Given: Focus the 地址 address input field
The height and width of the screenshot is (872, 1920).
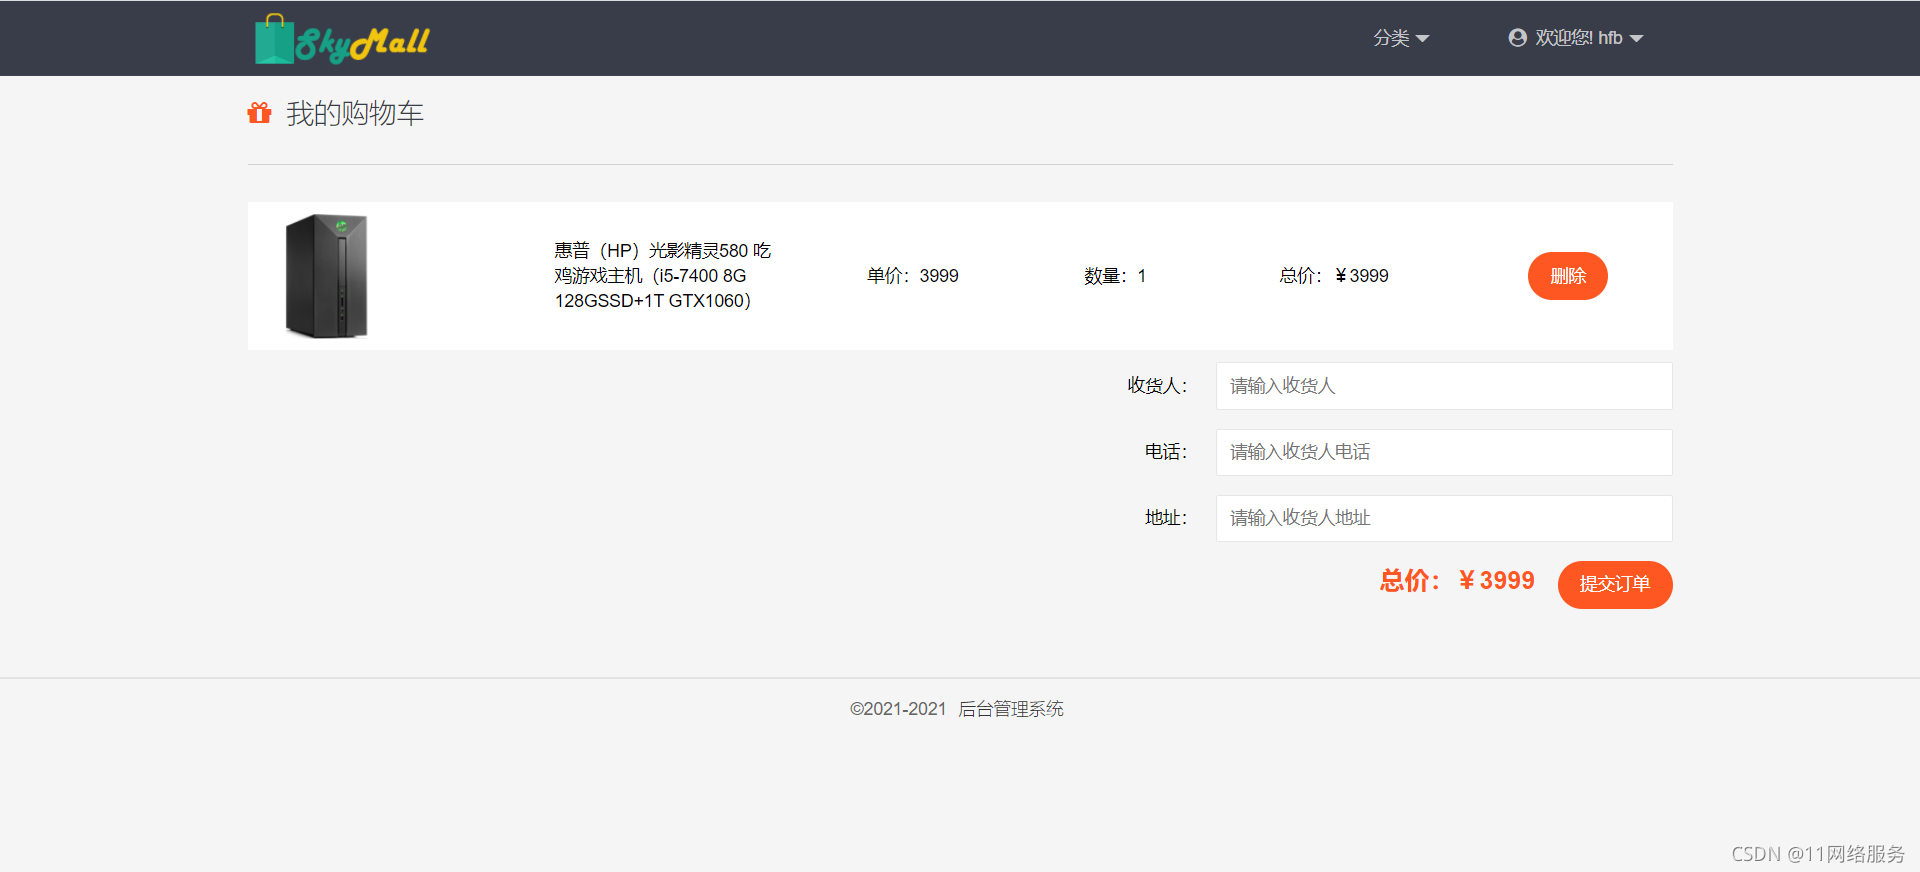Looking at the screenshot, I should pos(1443,518).
